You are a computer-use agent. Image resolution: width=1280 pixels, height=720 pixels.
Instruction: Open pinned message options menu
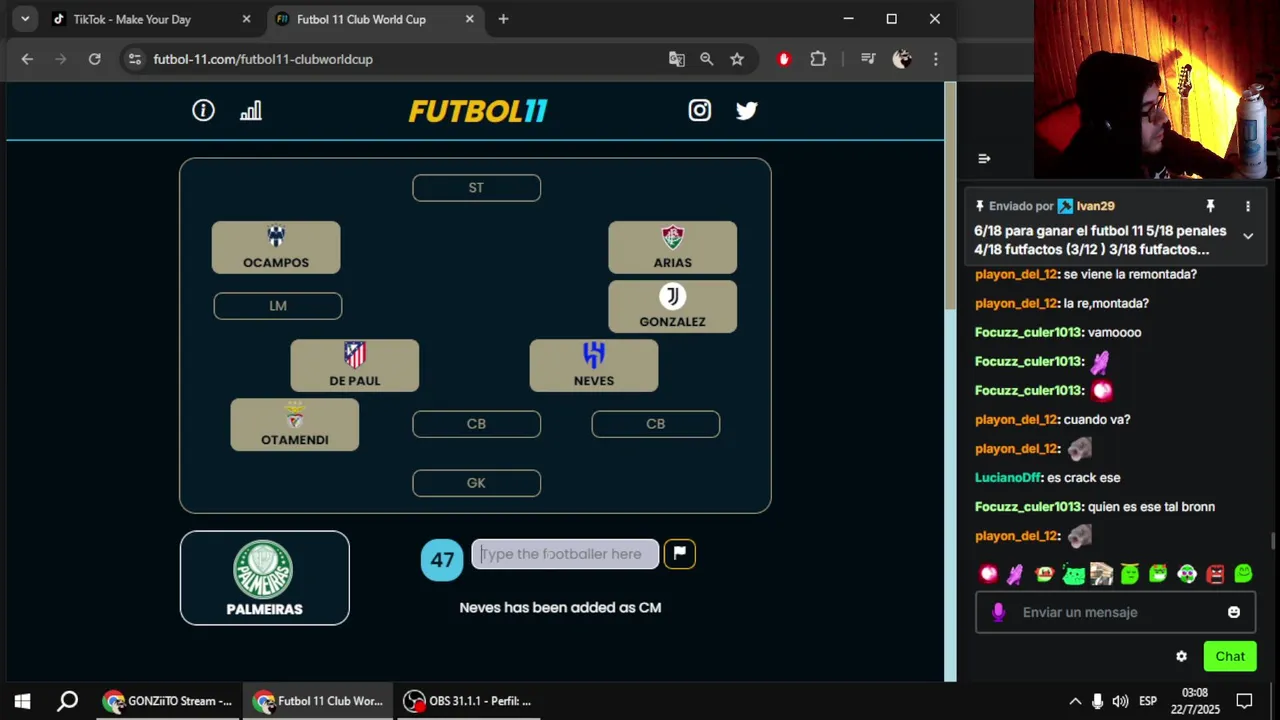[x=1247, y=206]
